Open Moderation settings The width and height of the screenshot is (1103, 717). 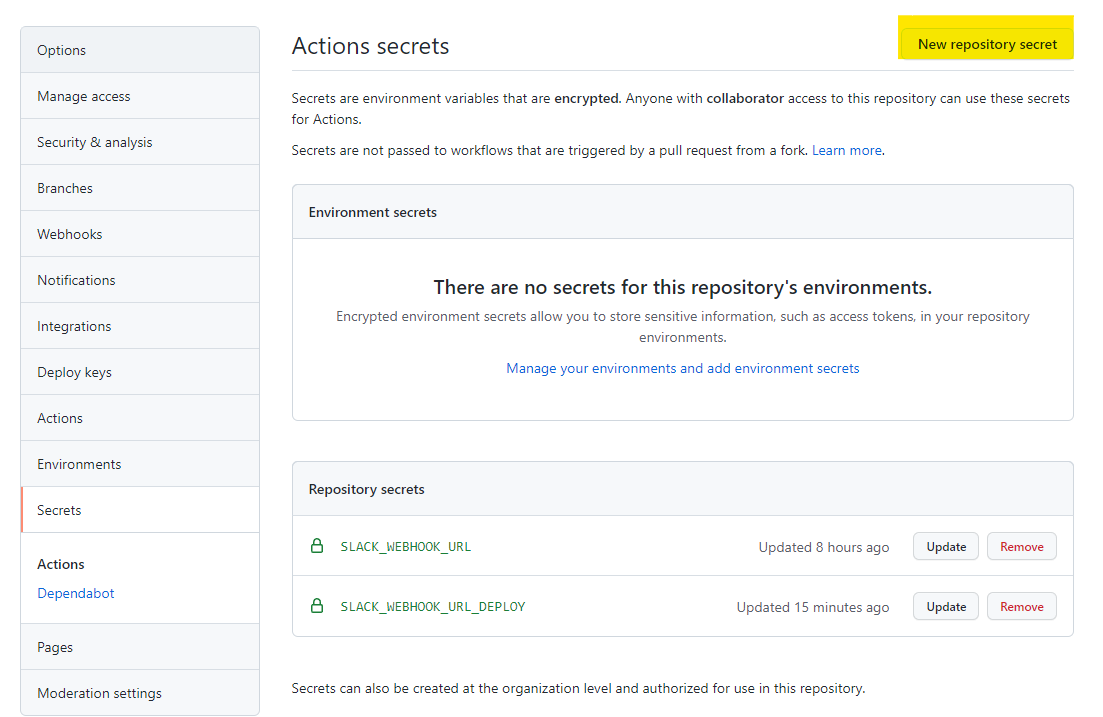[x=140, y=693]
